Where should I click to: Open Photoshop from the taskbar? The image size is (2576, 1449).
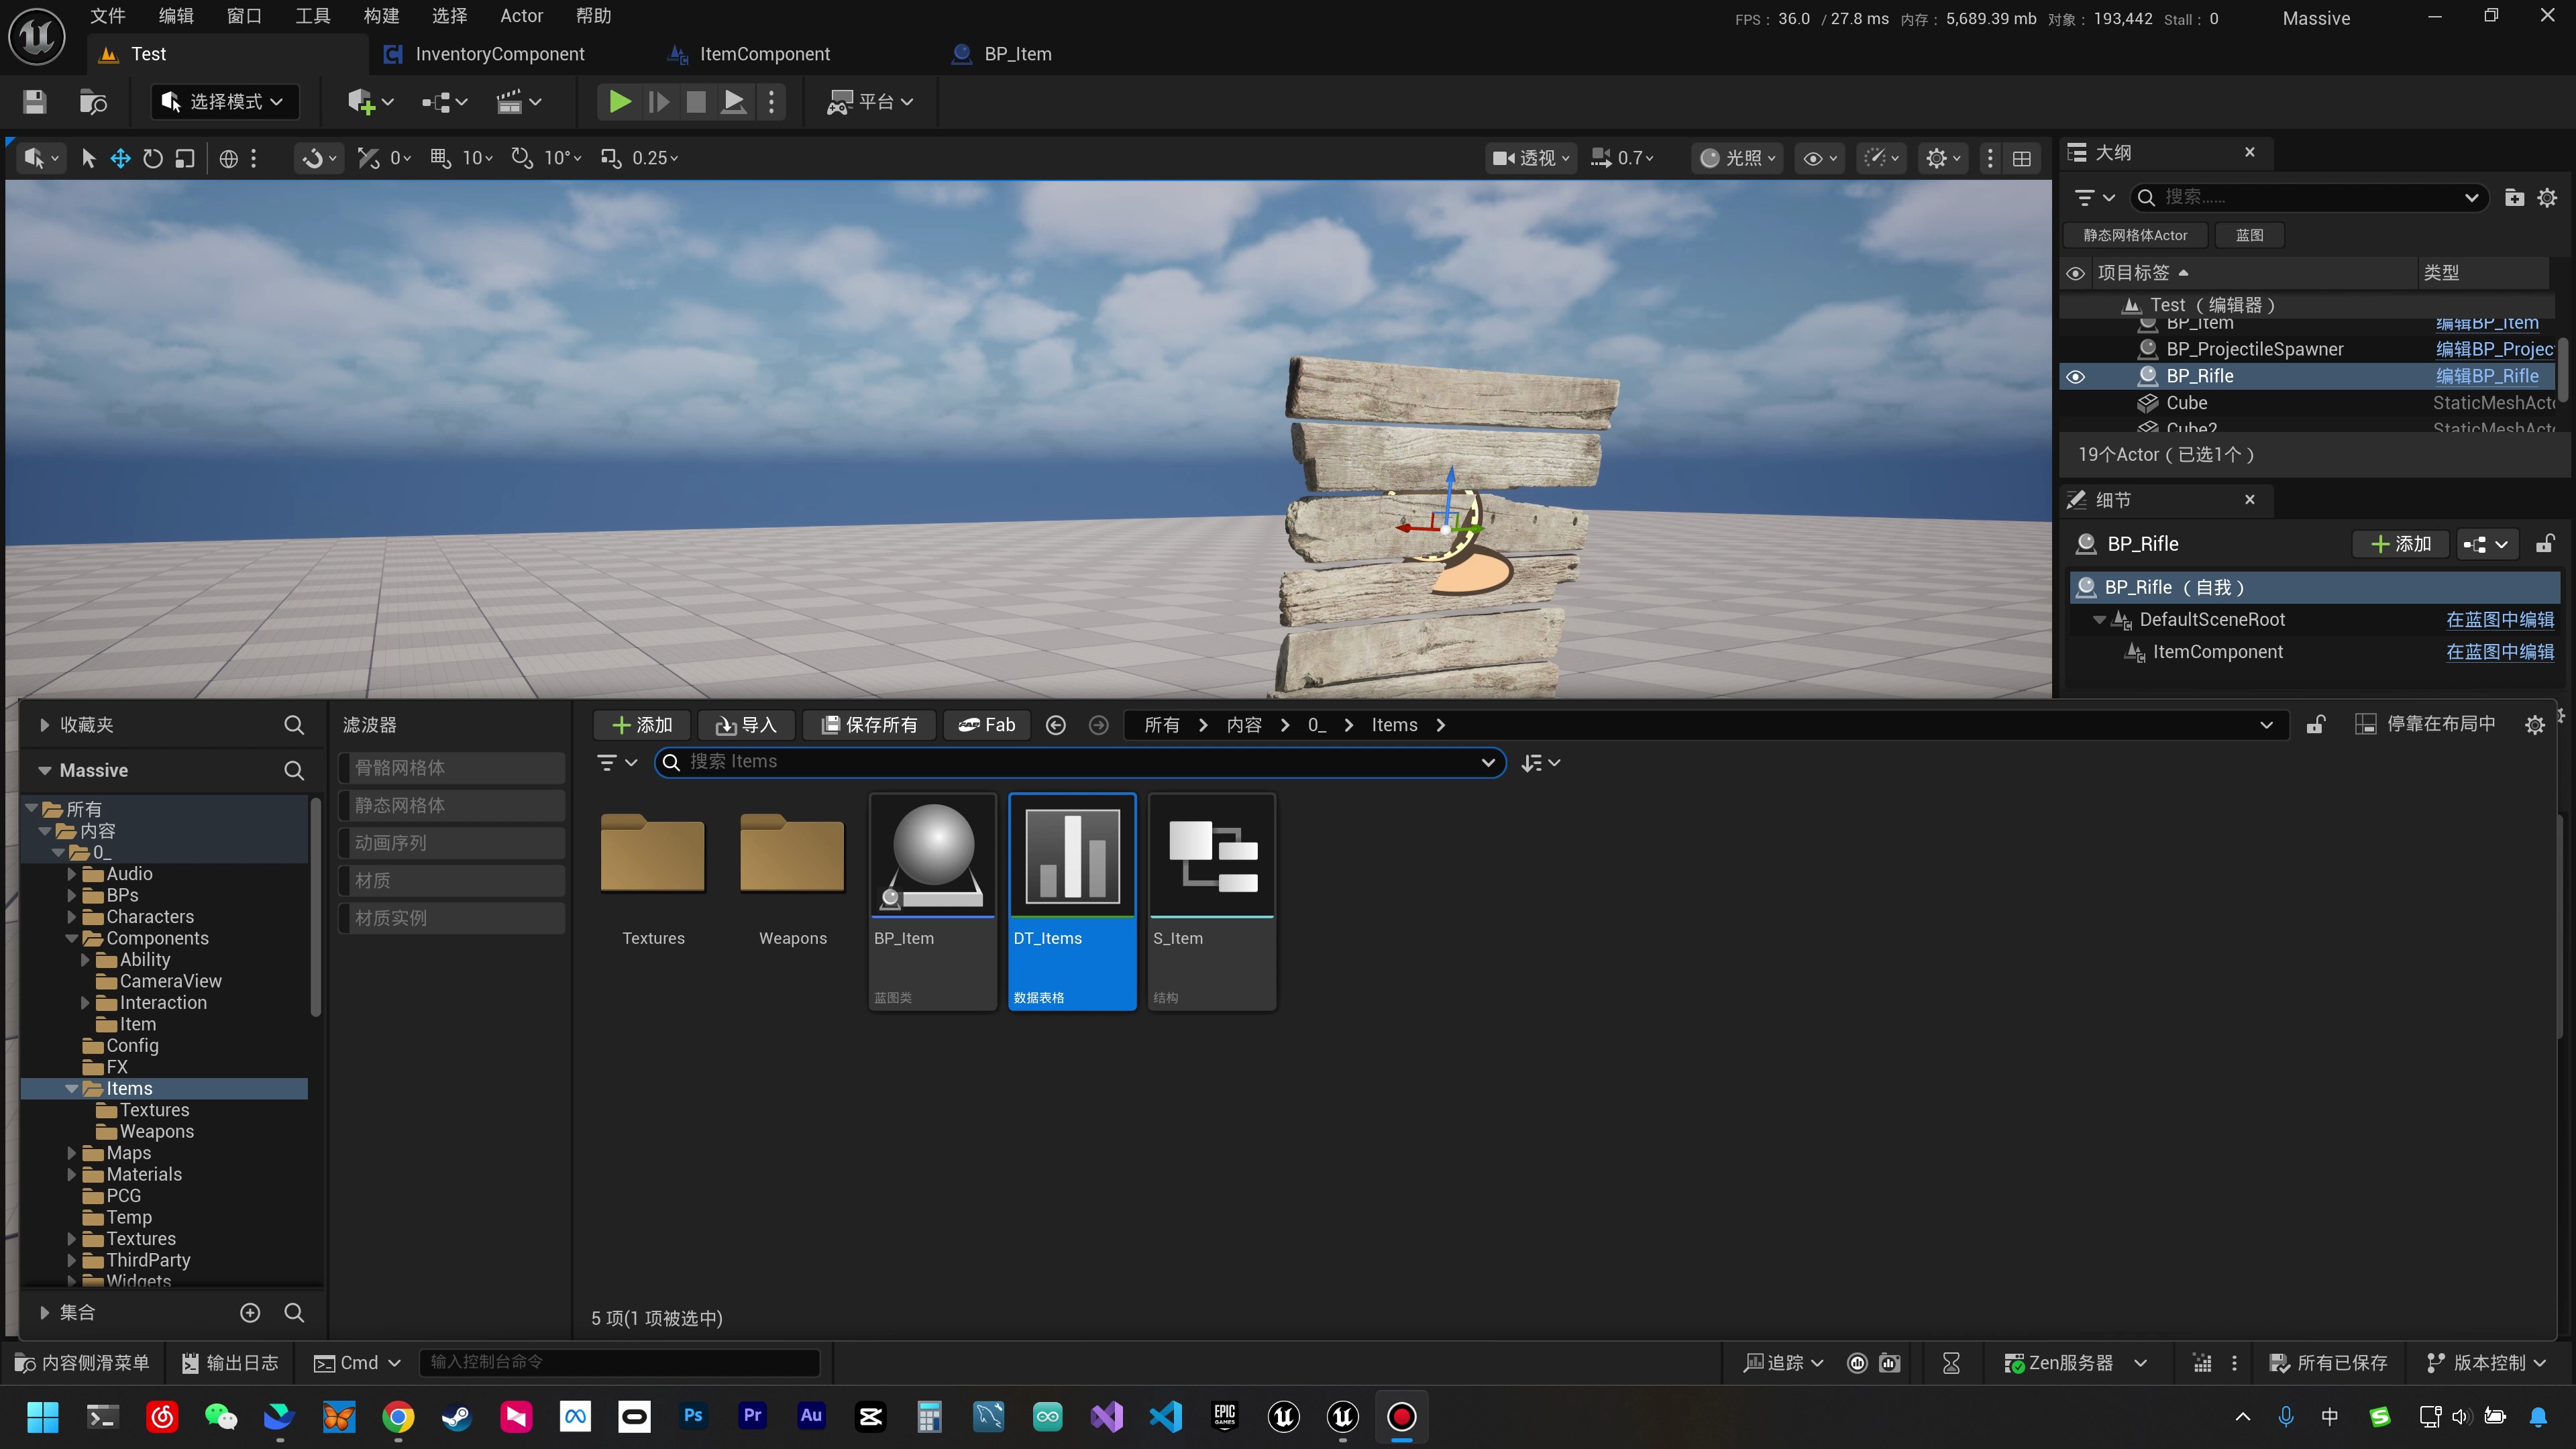click(693, 1416)
